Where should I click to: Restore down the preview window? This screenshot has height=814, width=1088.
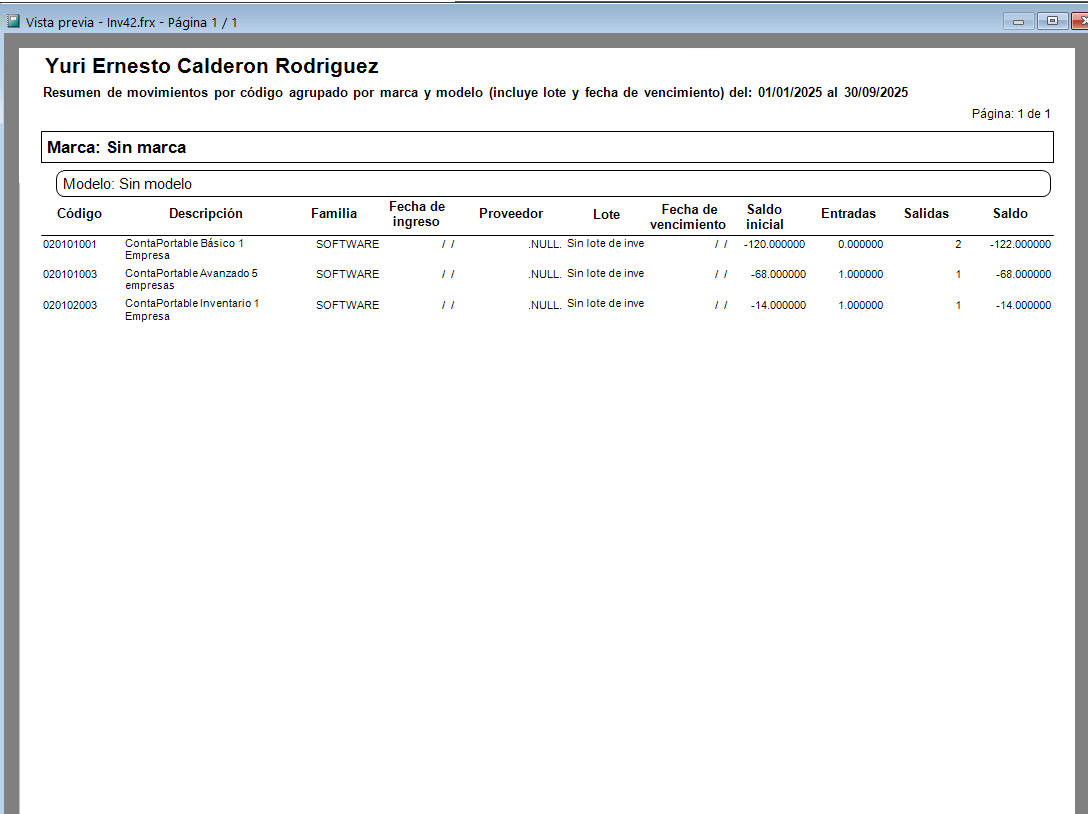click(x=1052, y=22)
